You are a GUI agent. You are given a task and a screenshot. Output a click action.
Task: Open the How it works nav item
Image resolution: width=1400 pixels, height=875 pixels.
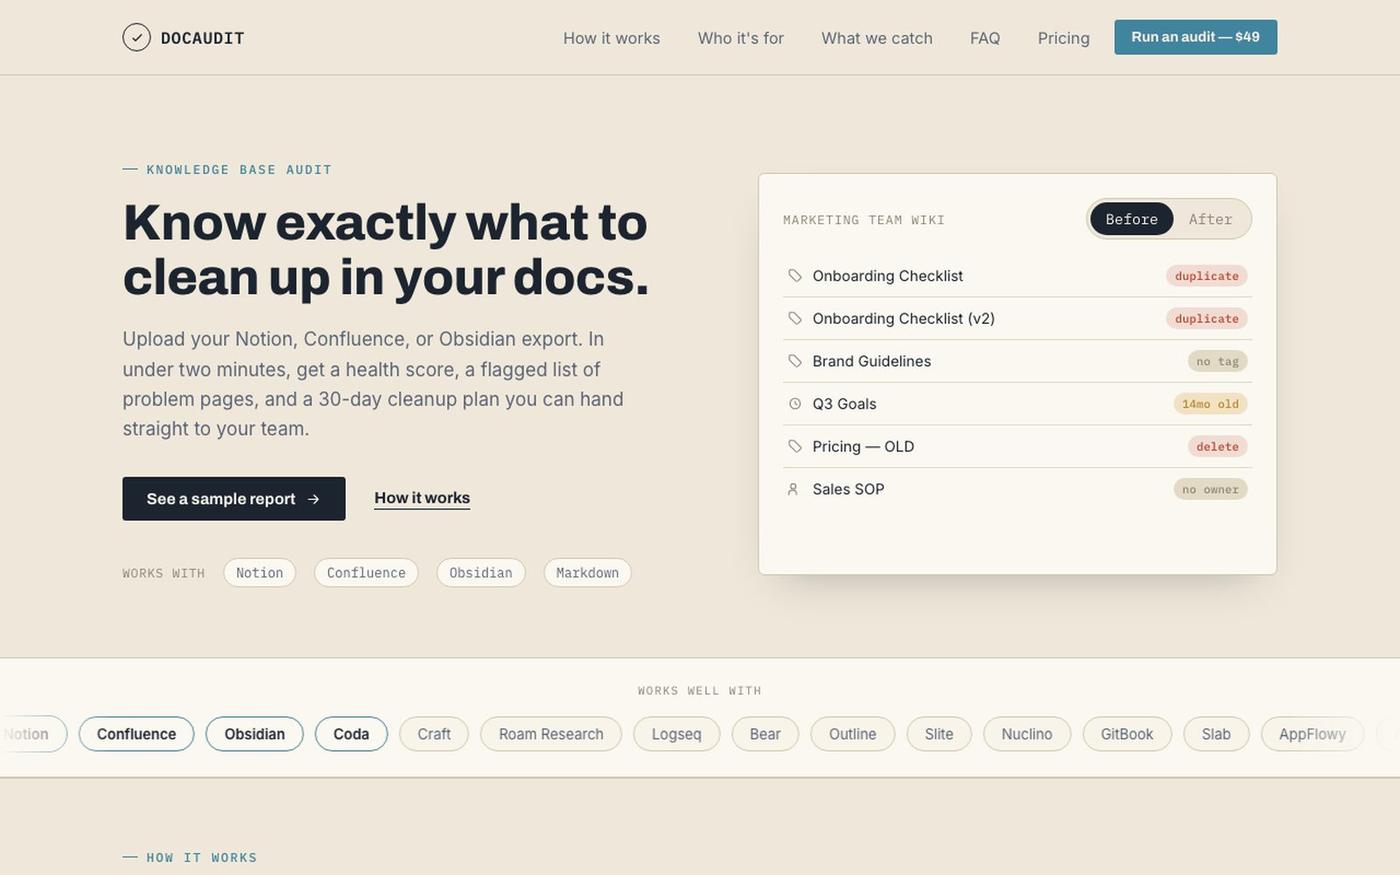611,38
